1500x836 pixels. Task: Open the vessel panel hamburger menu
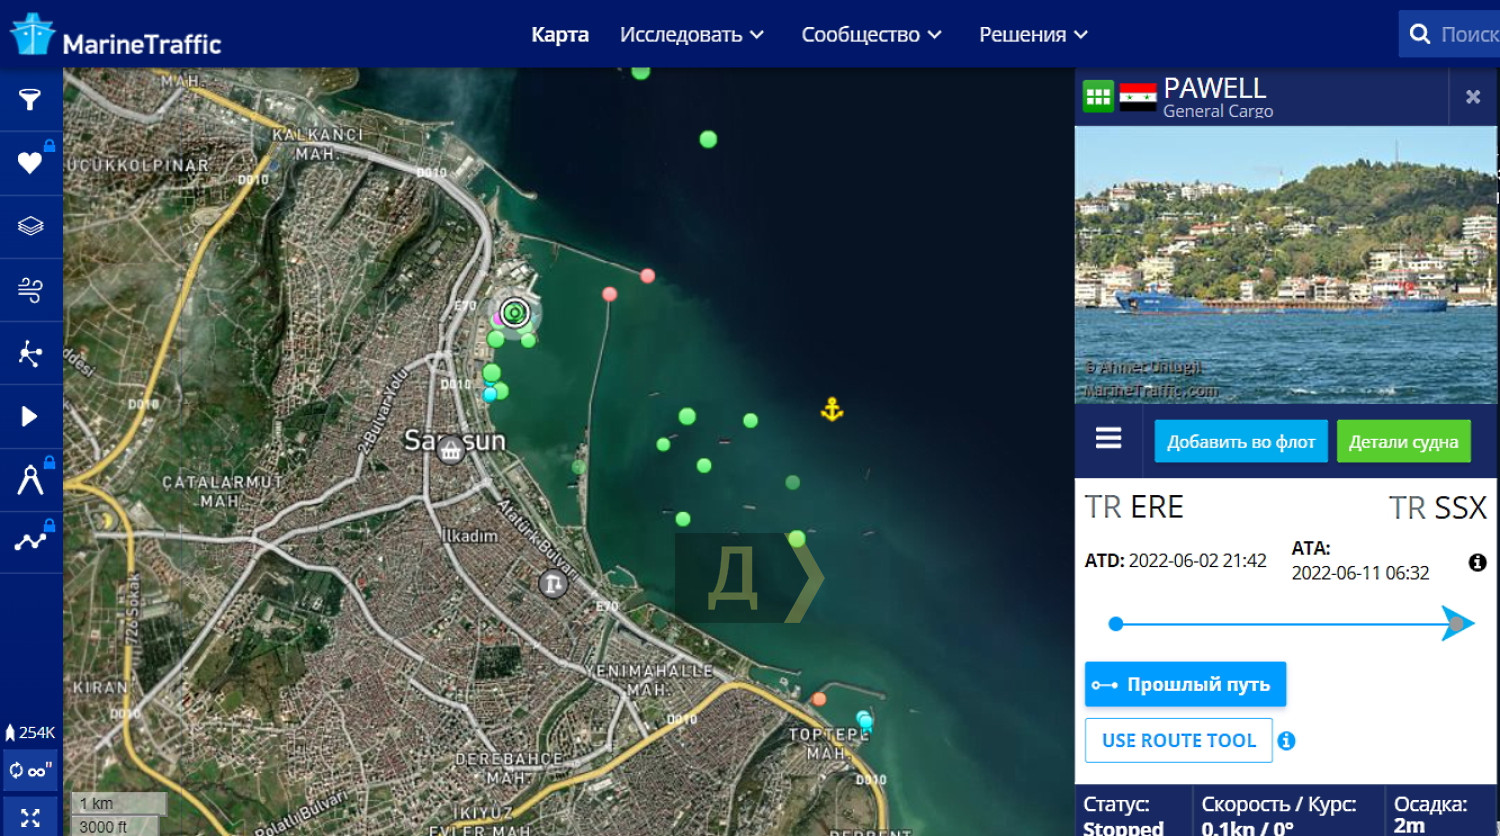pos(1108,439)
